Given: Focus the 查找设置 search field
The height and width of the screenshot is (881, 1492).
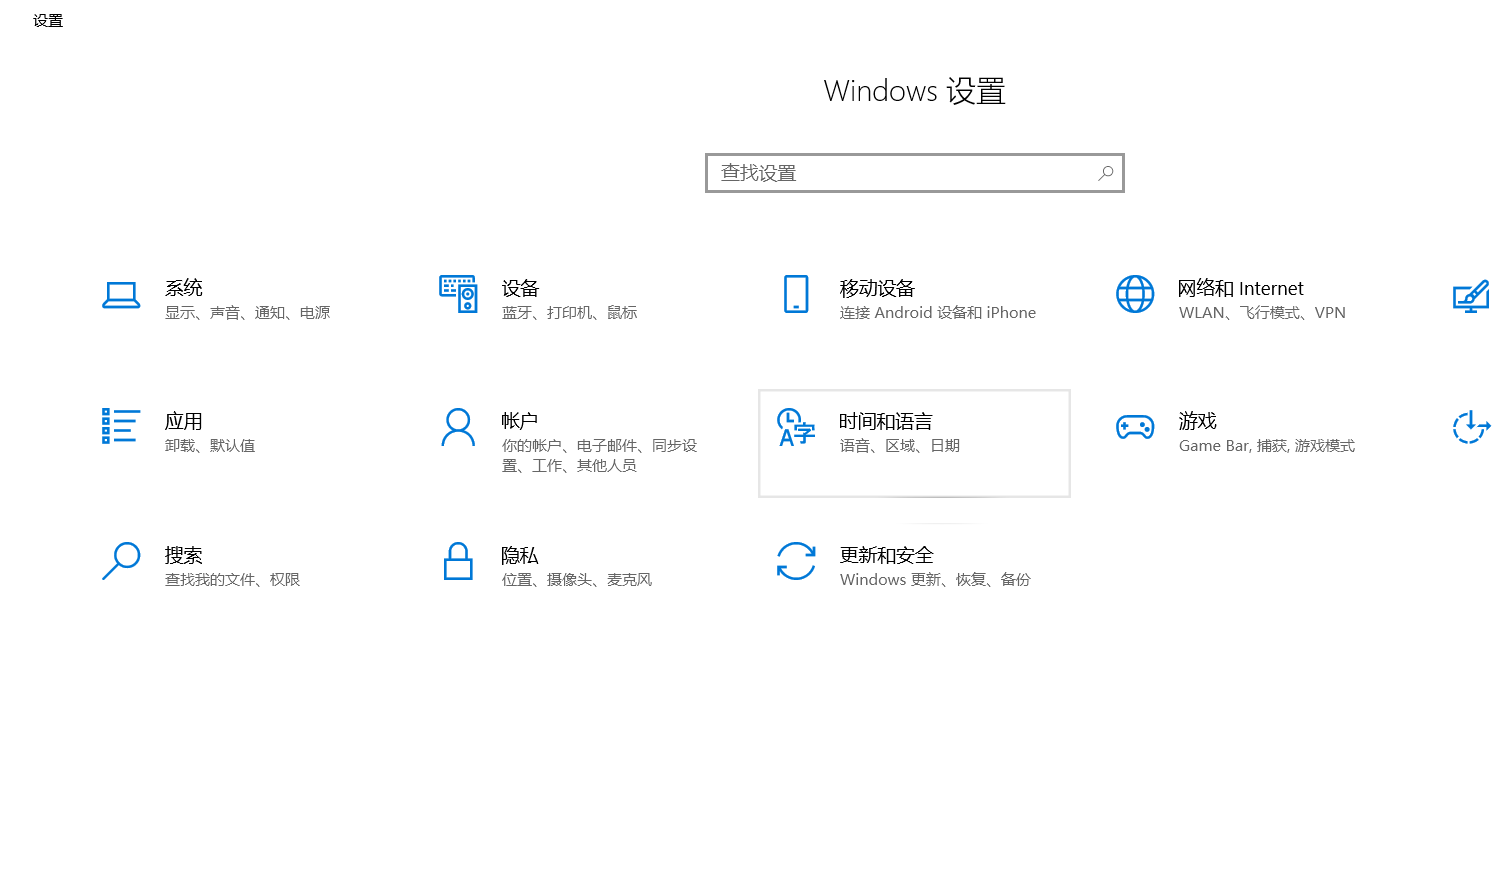Looking at the screenshot, I should coord(915,173).
